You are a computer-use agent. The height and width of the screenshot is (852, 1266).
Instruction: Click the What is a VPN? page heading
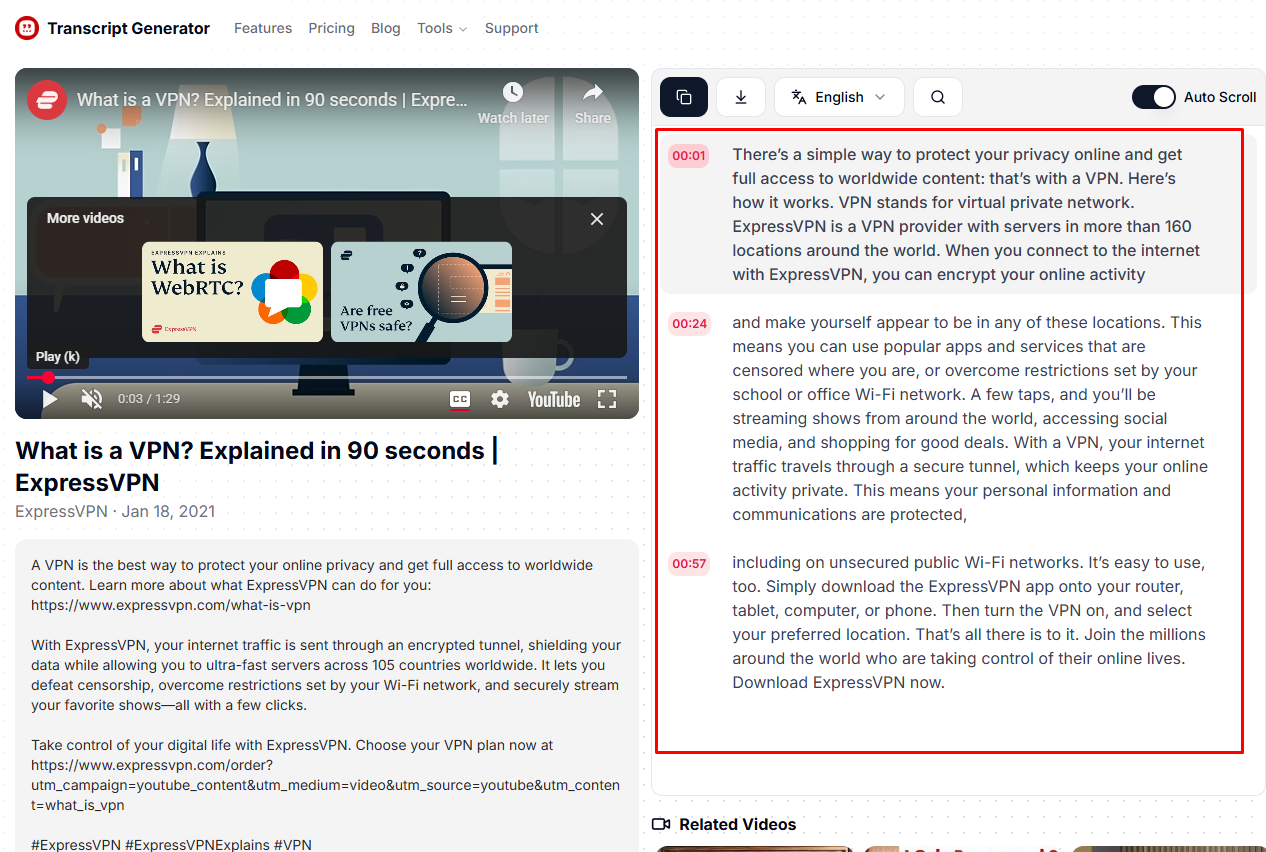[257, 466]
